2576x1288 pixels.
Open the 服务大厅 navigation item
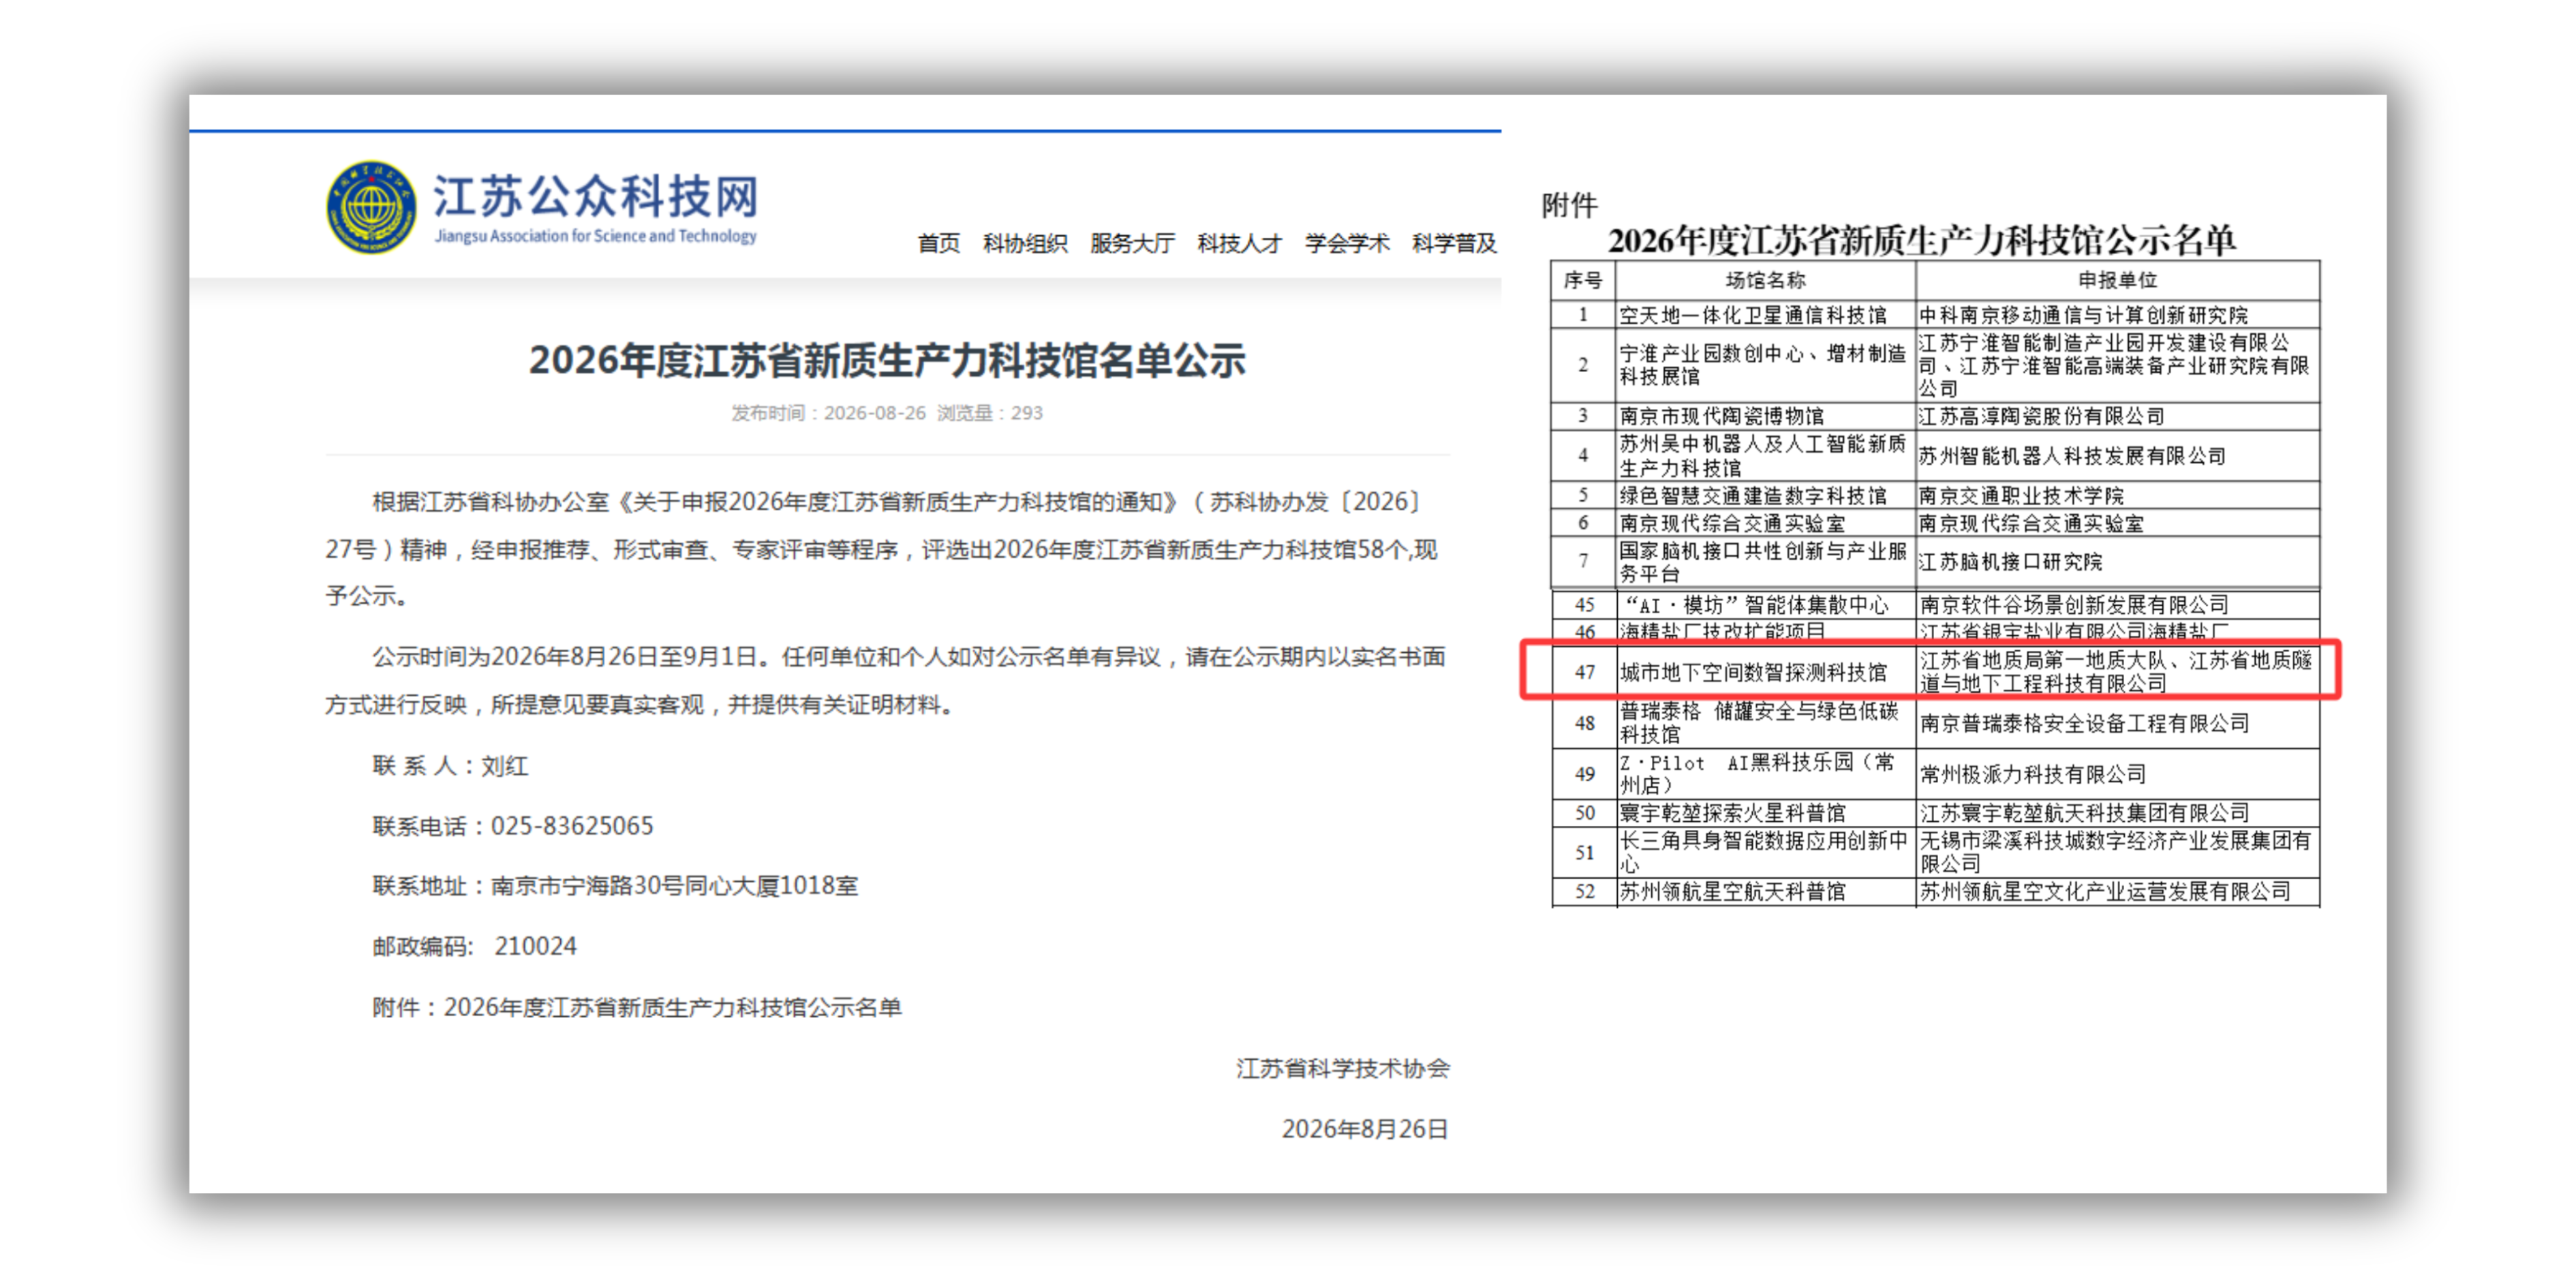pyautogui.click(x=1132, y=243)
